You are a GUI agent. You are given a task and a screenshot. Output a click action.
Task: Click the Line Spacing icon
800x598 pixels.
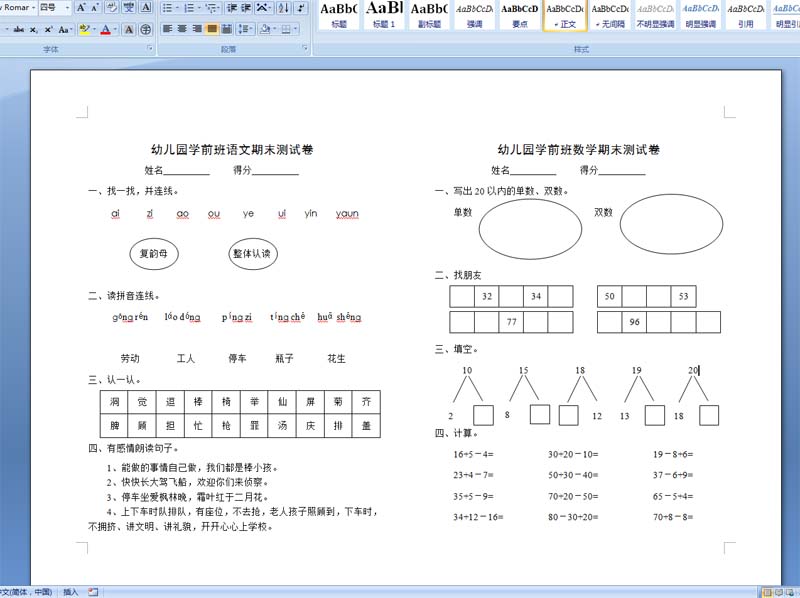pyautogui.click(x=245, y=29)
